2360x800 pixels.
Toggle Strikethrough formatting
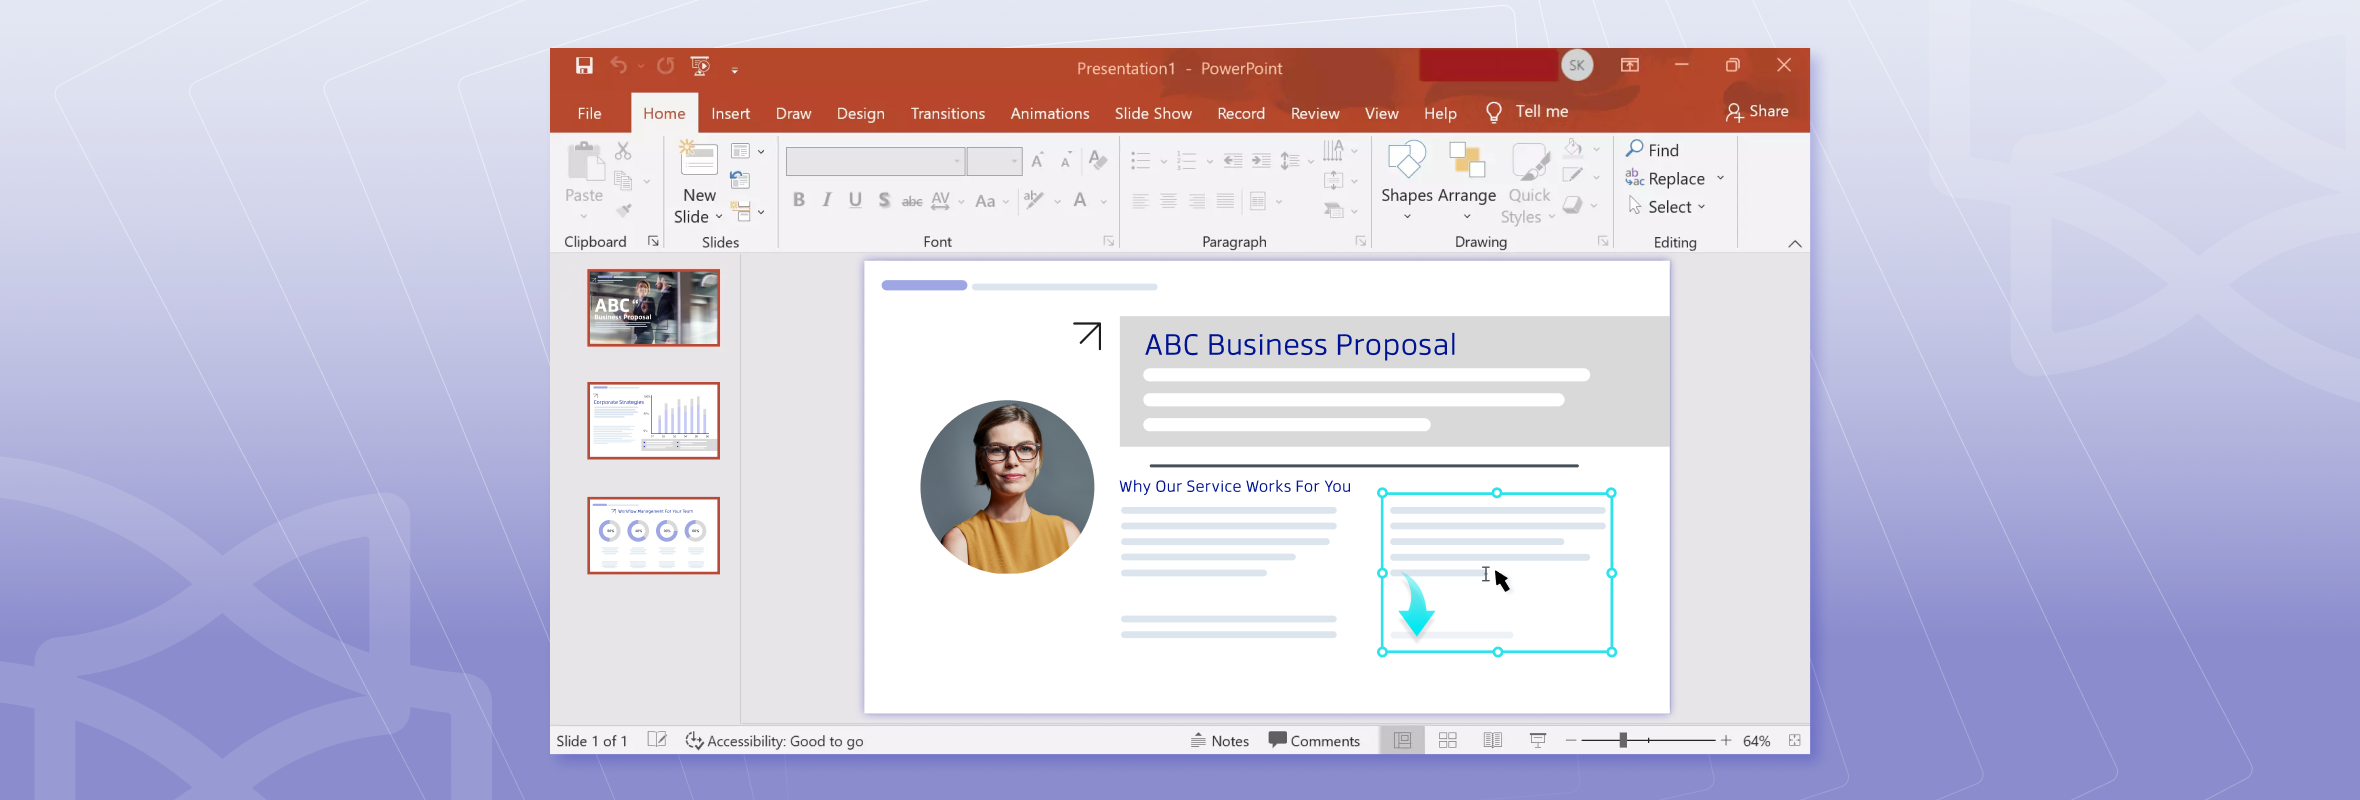[x=912, y=201]
